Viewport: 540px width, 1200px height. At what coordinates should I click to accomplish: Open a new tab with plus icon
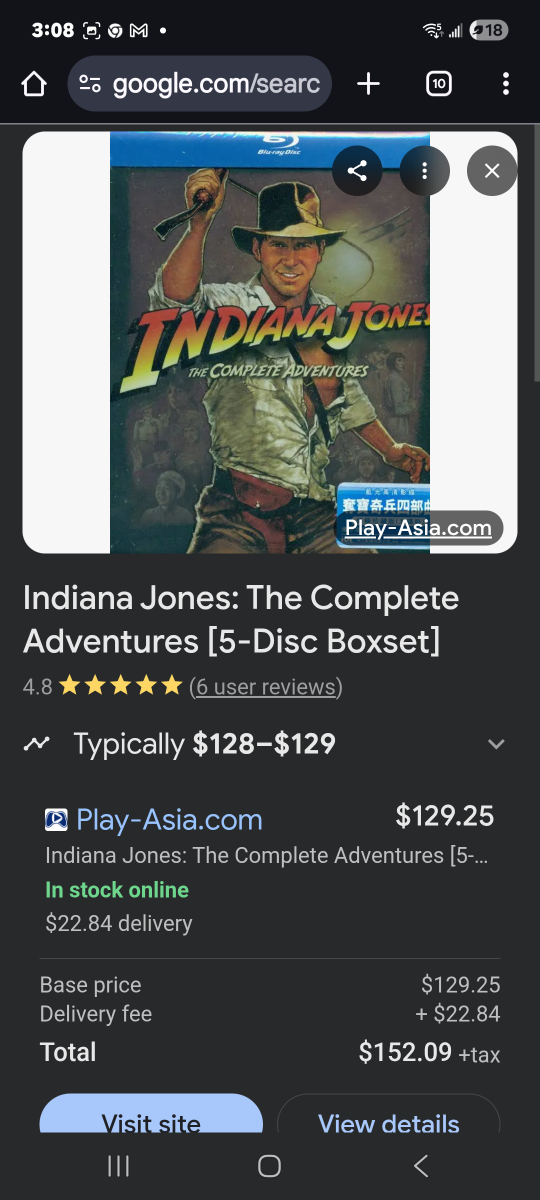click(368, 84)
